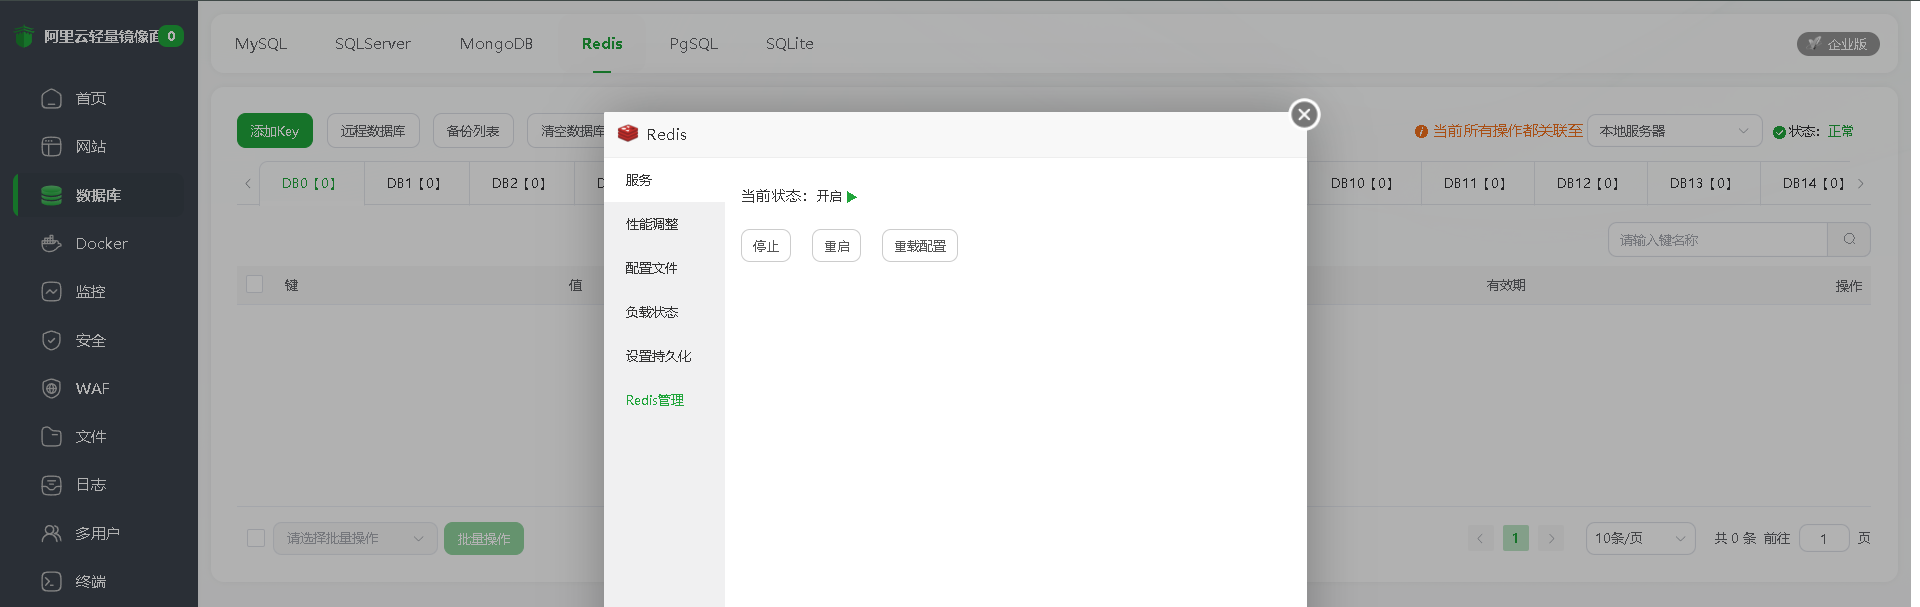Click the 终端 terminal icon
Image resolution: width=1920 pixels, height=607 pixels.
51,581
